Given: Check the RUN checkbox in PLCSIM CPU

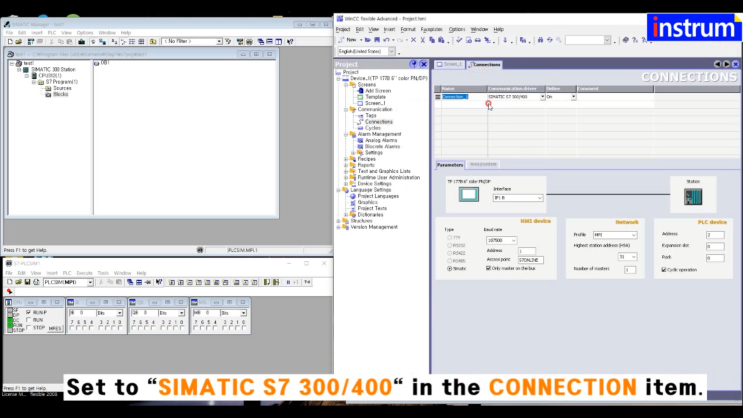Looking at the screenshot, I should (x=28, y=320).
